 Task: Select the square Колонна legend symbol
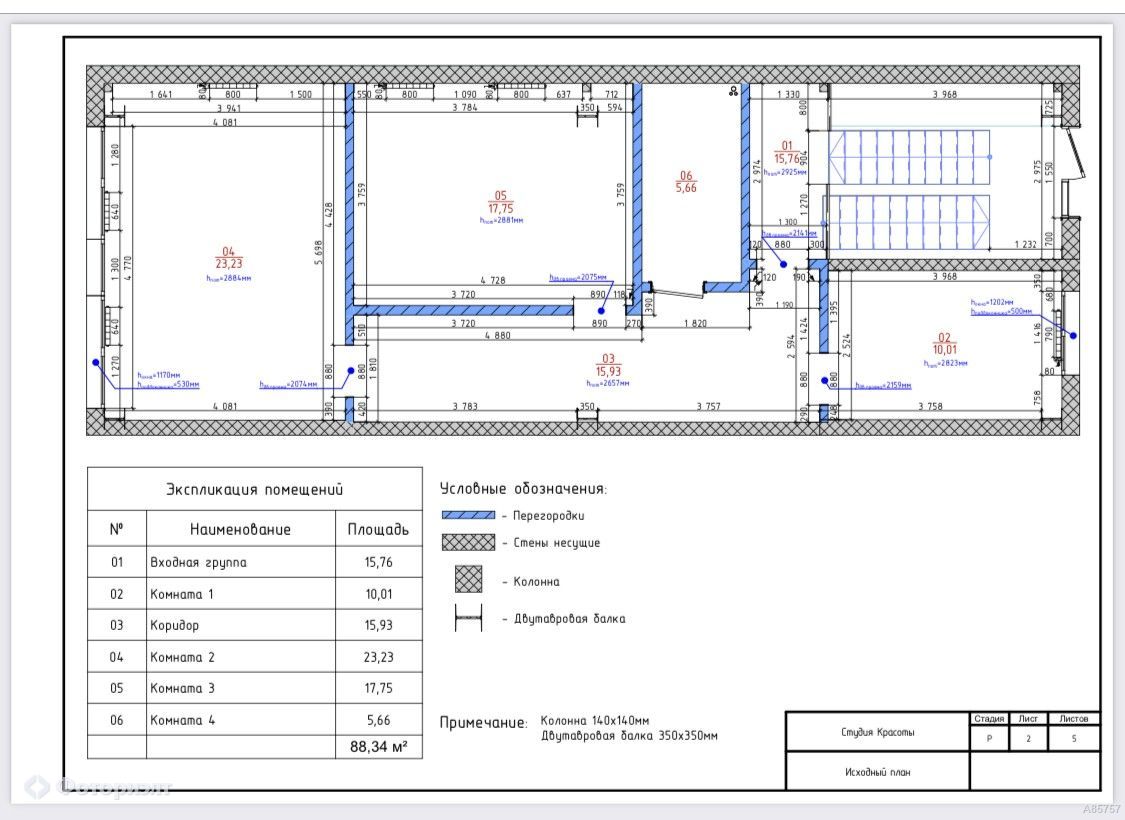click(x=468, y=579)
